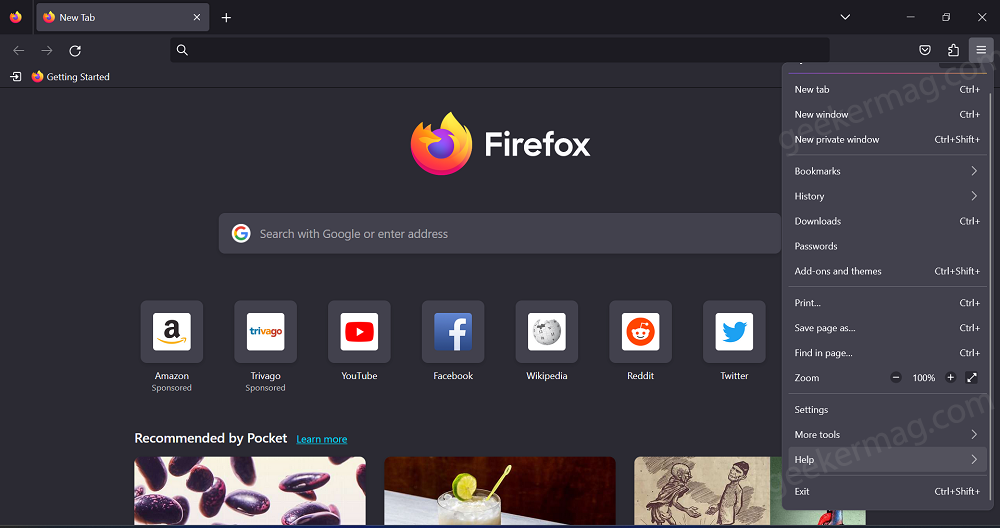Click the address bar search icon
1000x528 pixels.
click(x=182, y=50)
